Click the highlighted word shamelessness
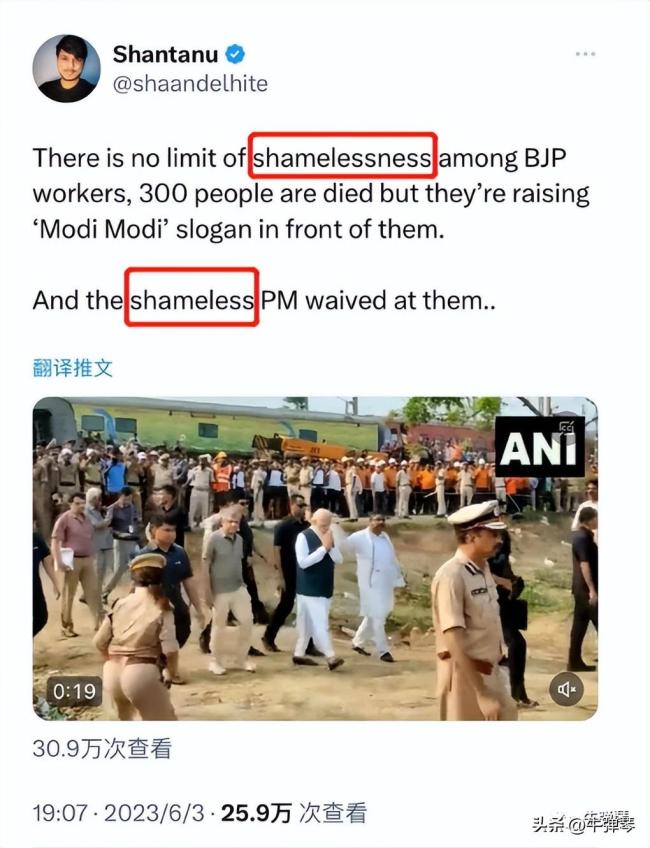This screenshot has width=650, height=848. [342, 158]
